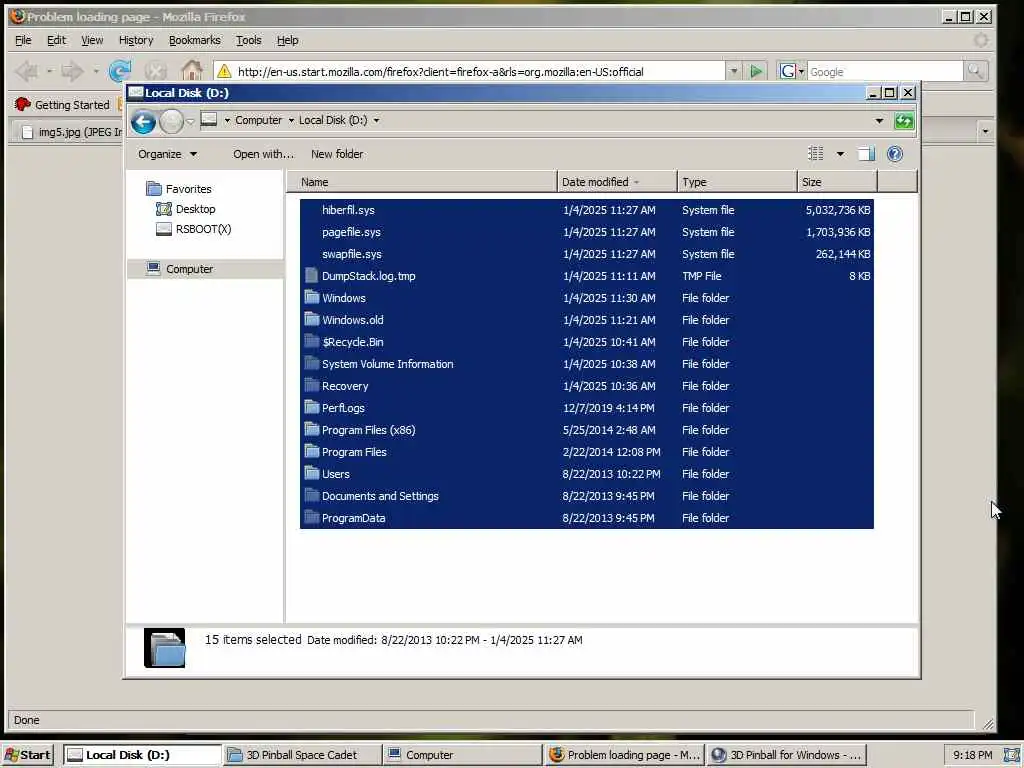Select the ProgramData folder name
Image resolution: width=1024 pixels, height=768 pixels.
coord(353,518)
